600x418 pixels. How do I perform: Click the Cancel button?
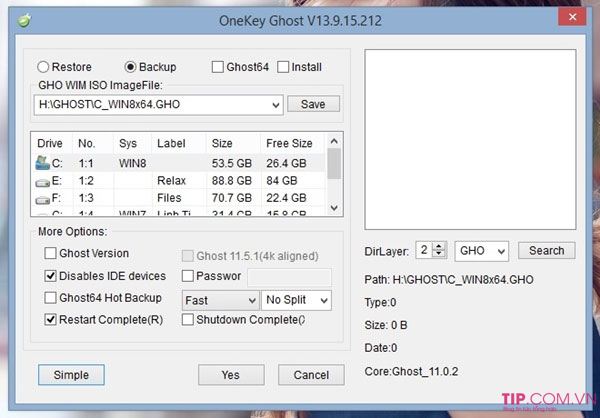click(311, 375)
